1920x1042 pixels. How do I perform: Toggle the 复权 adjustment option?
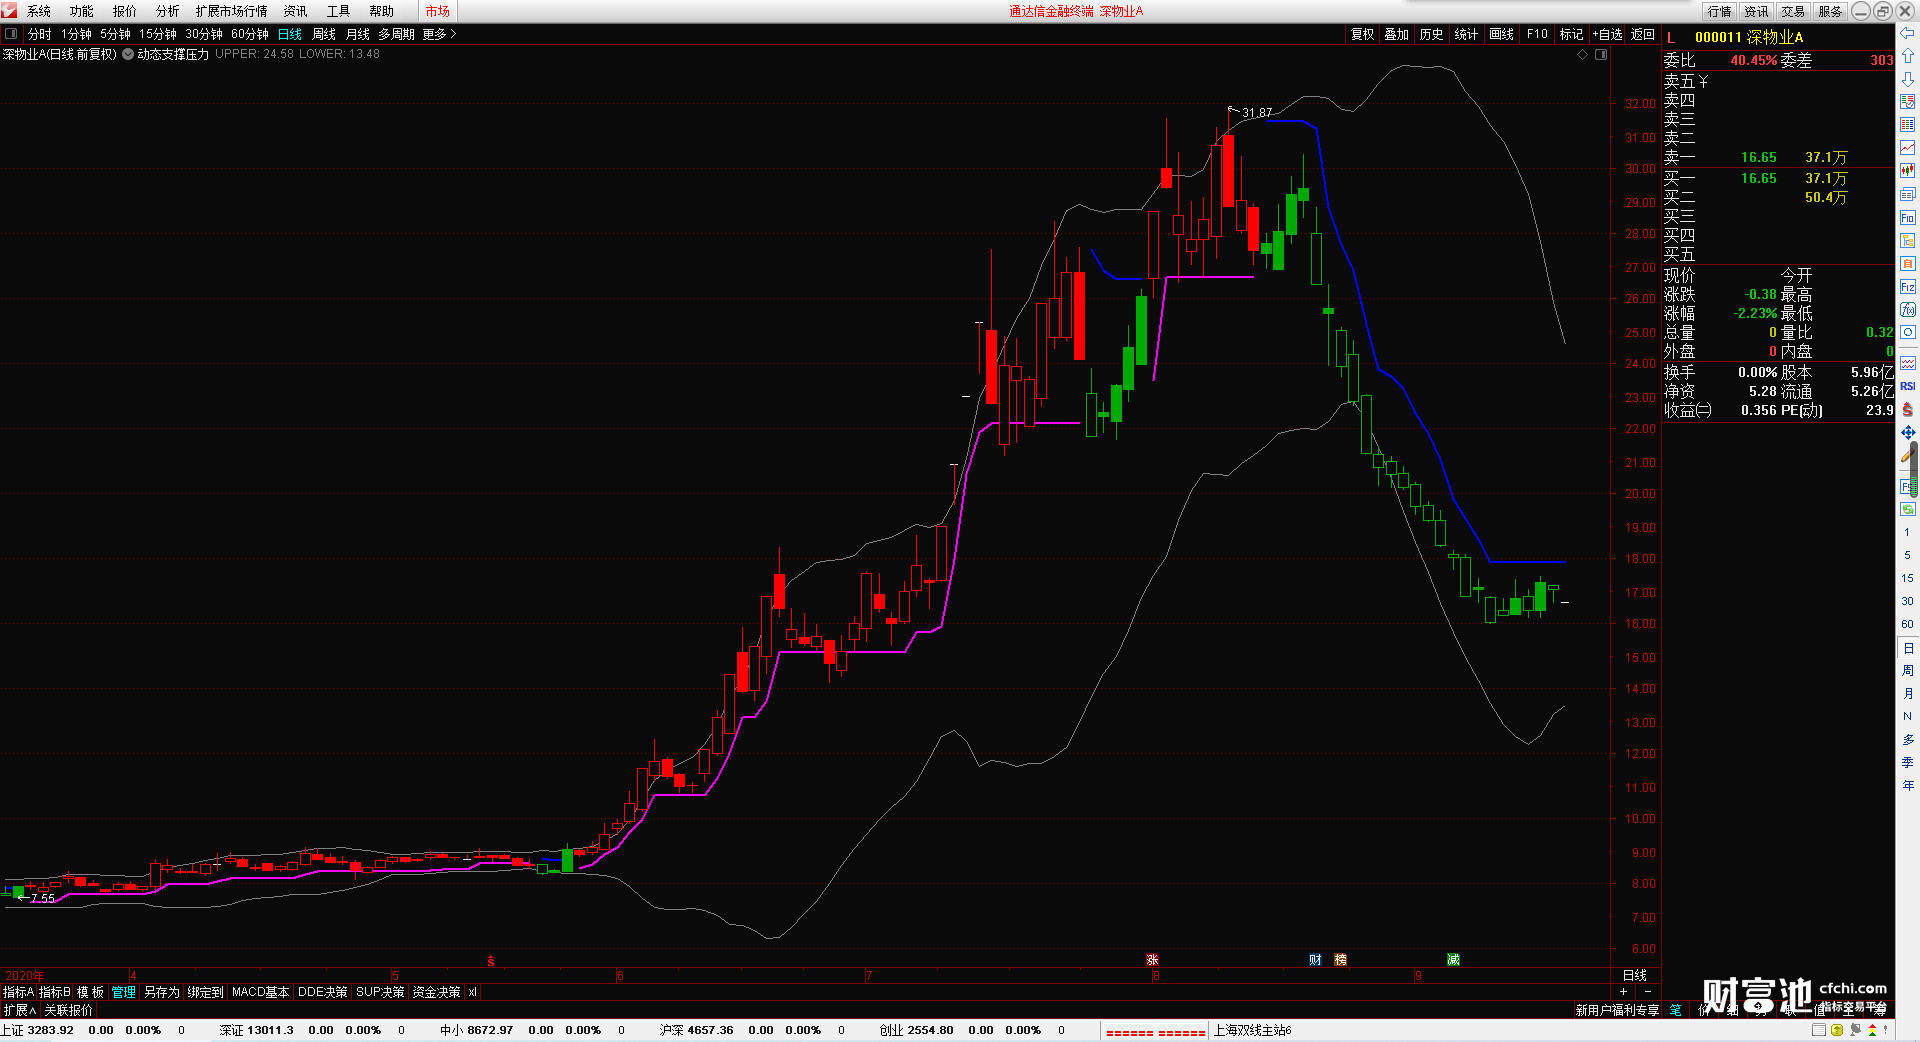pyautogui.click(x=1363, y=34)
